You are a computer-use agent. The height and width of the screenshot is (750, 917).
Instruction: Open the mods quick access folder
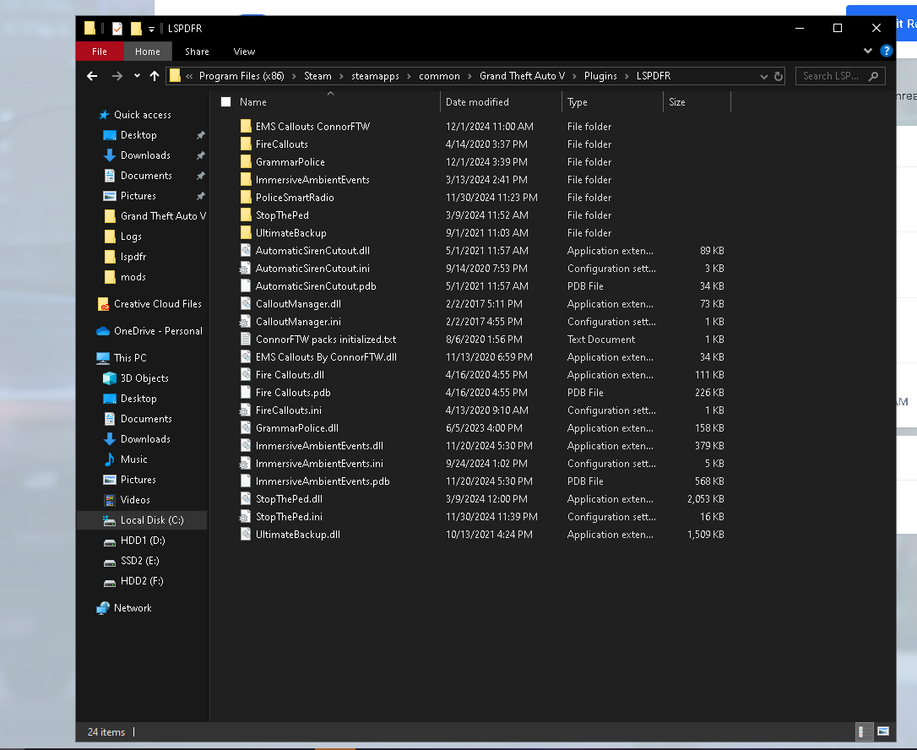(133, 277)
